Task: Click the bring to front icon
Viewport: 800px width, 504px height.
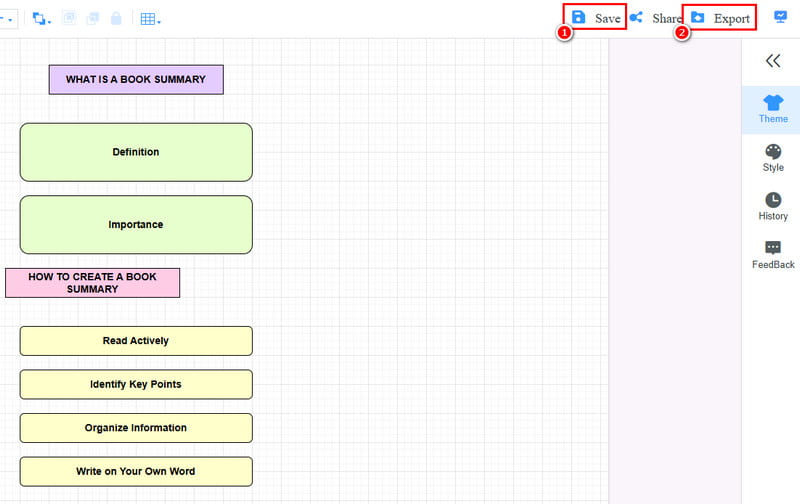Action: (70, 19)
